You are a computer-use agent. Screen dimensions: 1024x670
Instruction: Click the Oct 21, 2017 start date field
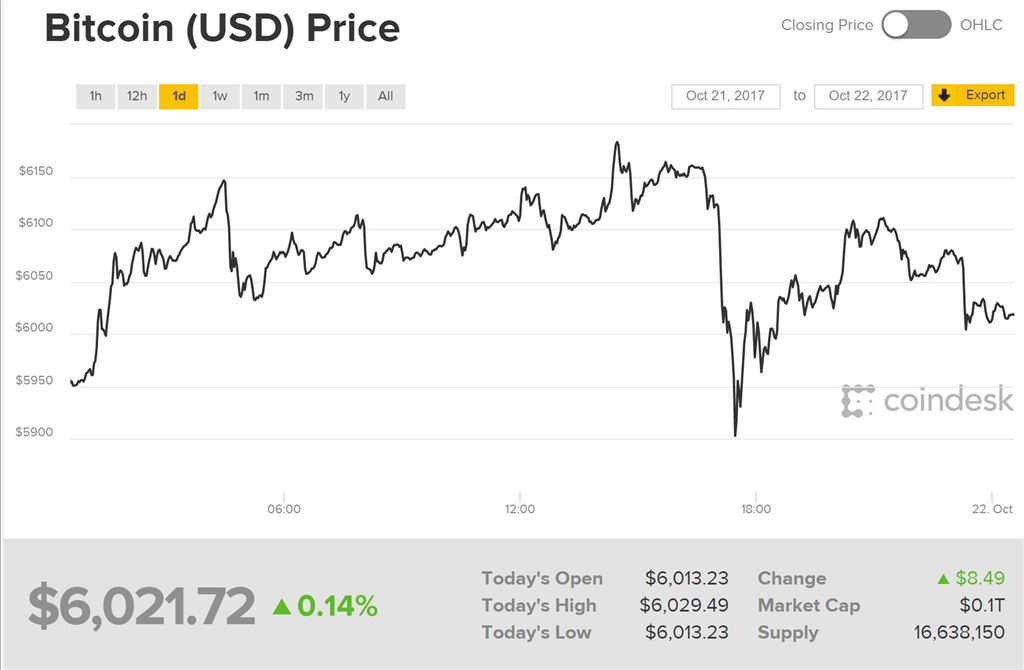[x=725, y=96]
